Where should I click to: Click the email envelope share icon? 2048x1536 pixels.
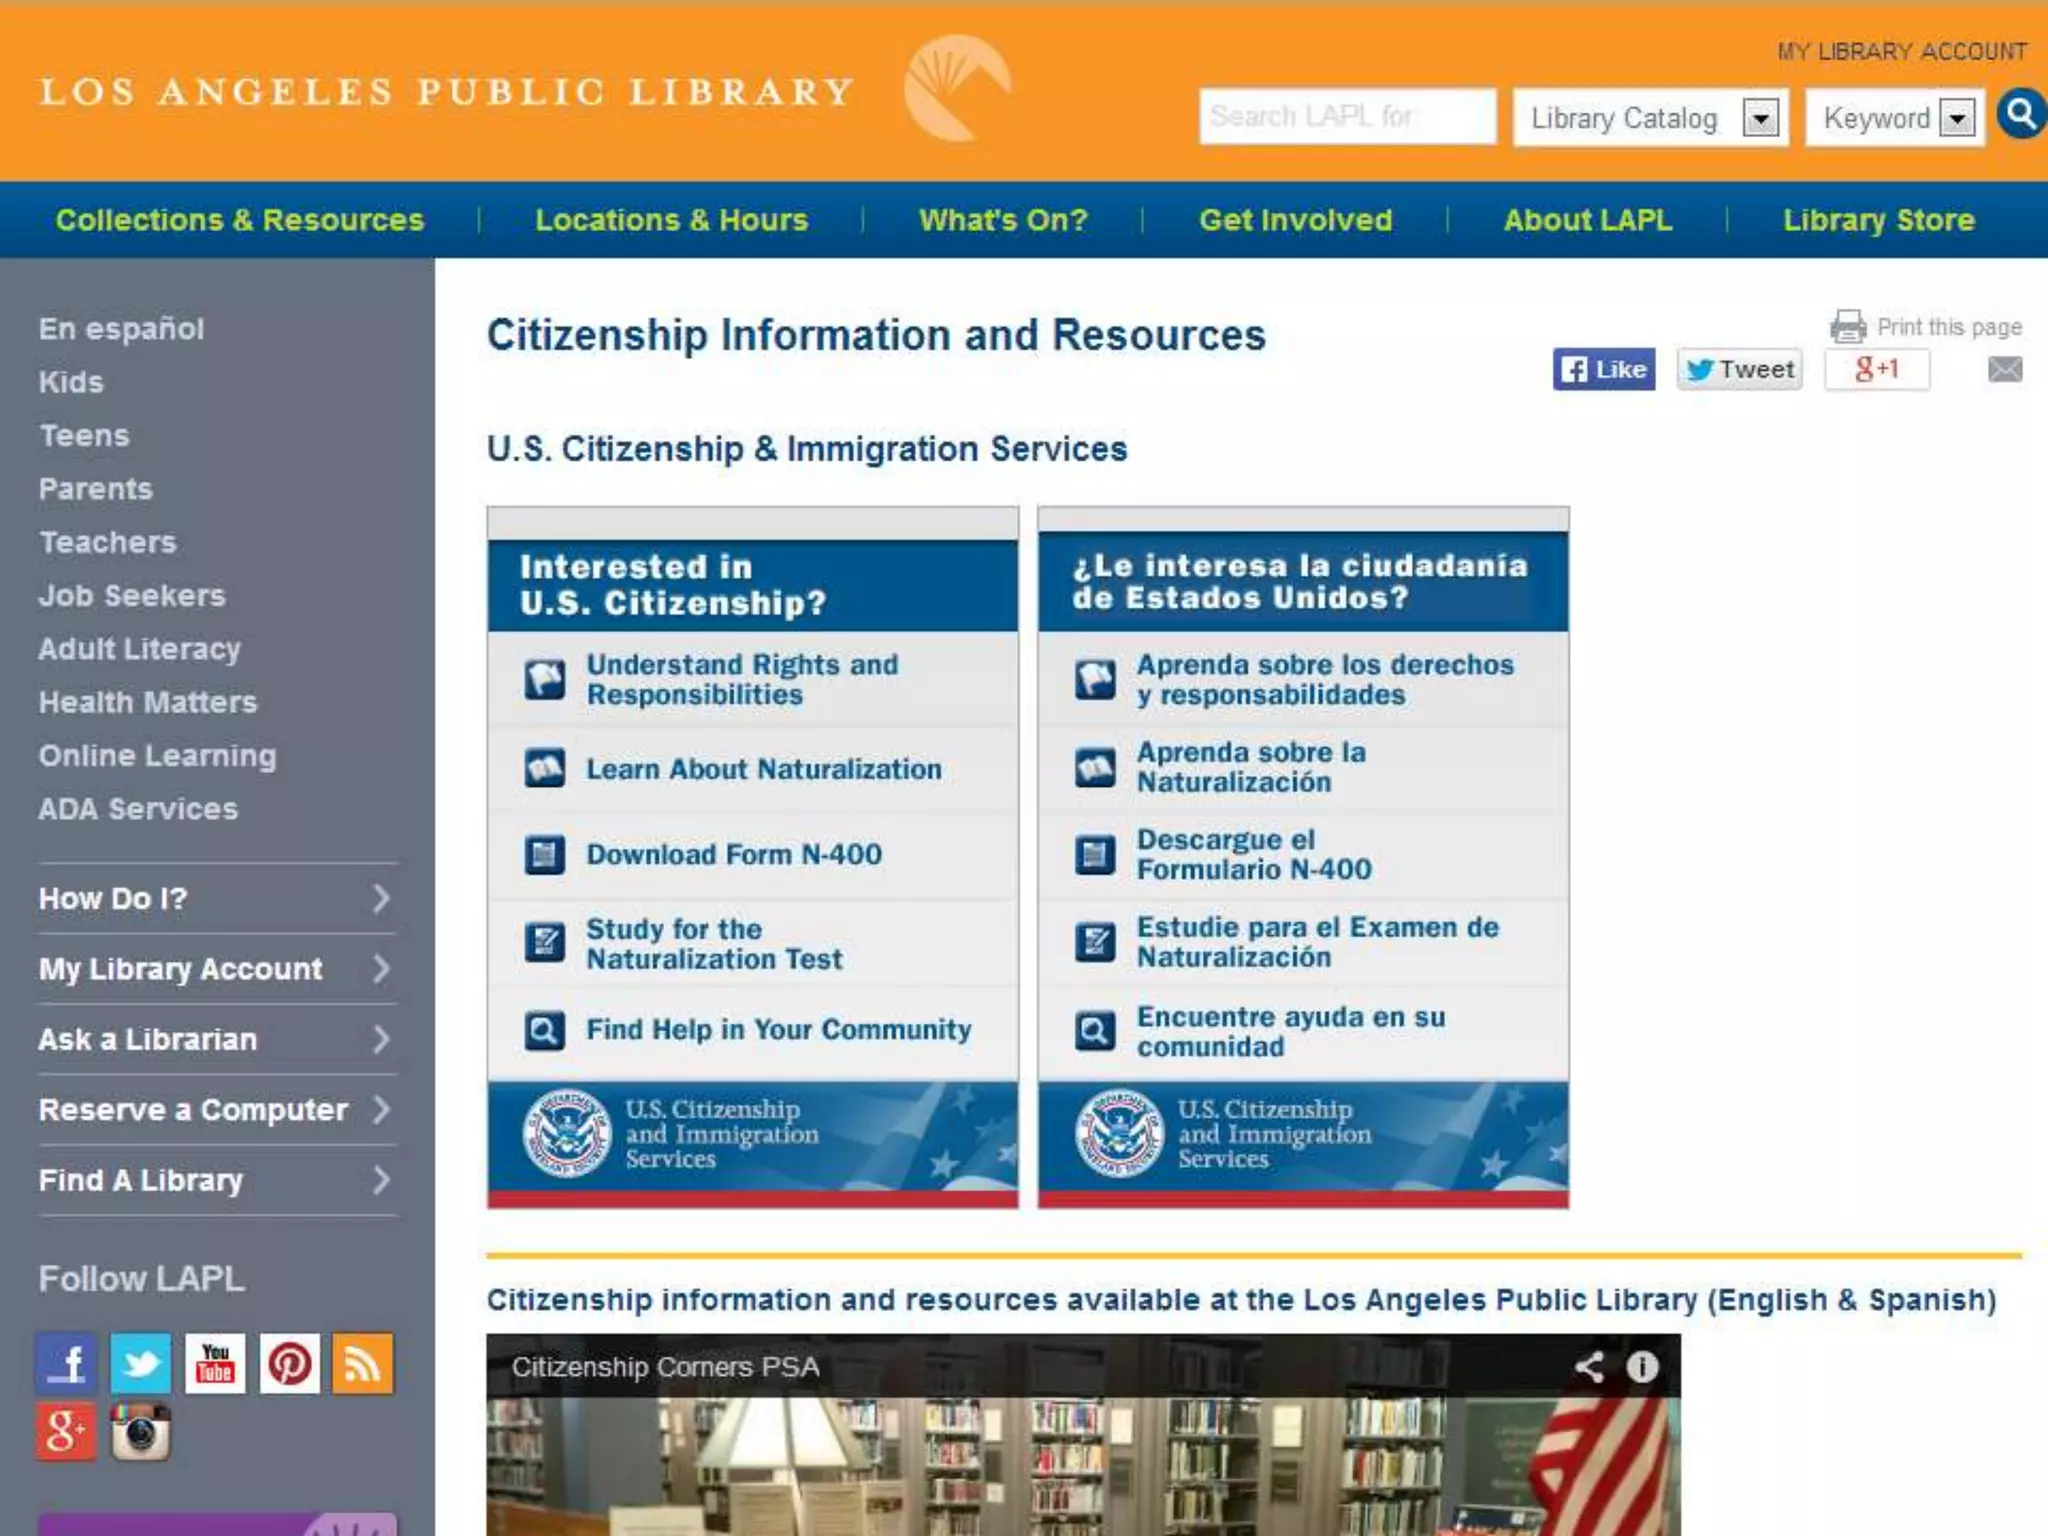pos(2004,370)
